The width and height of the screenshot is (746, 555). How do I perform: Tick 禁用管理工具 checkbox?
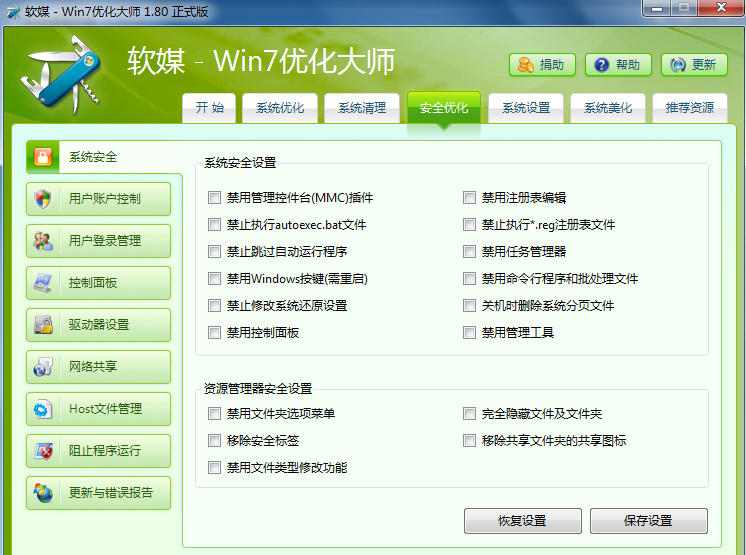point(469,332)
